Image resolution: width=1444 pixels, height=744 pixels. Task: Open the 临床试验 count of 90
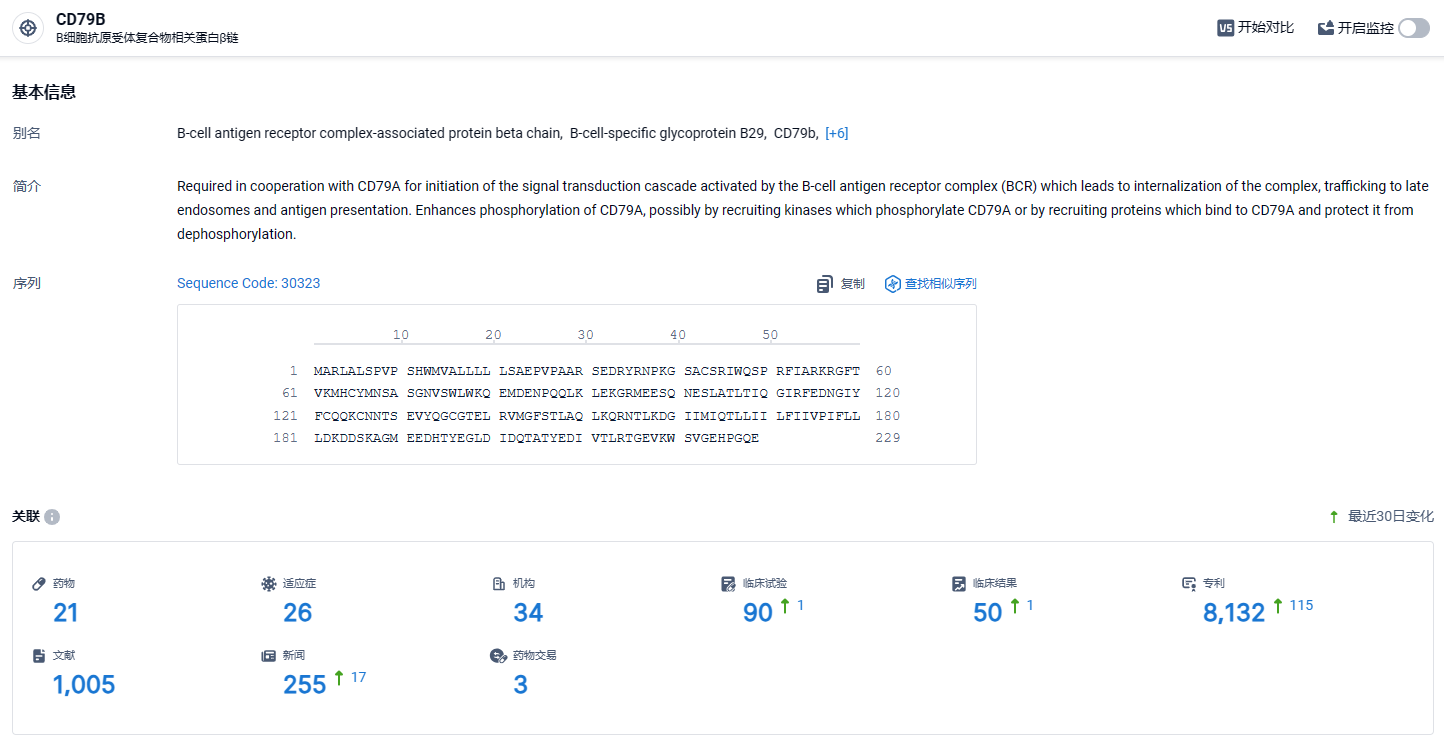[758, 613]
